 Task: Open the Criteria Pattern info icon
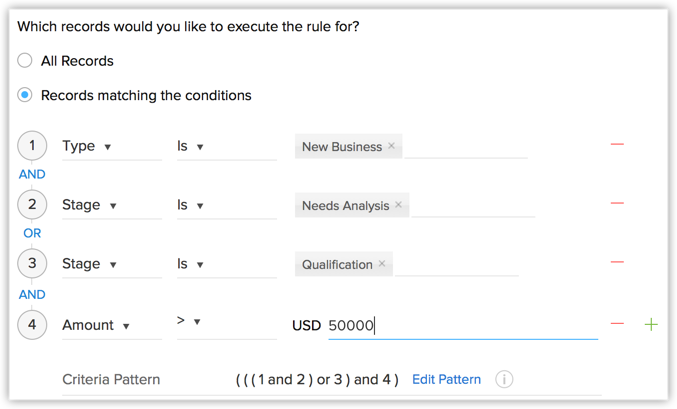pyautogui.click(x=504, y=379)
